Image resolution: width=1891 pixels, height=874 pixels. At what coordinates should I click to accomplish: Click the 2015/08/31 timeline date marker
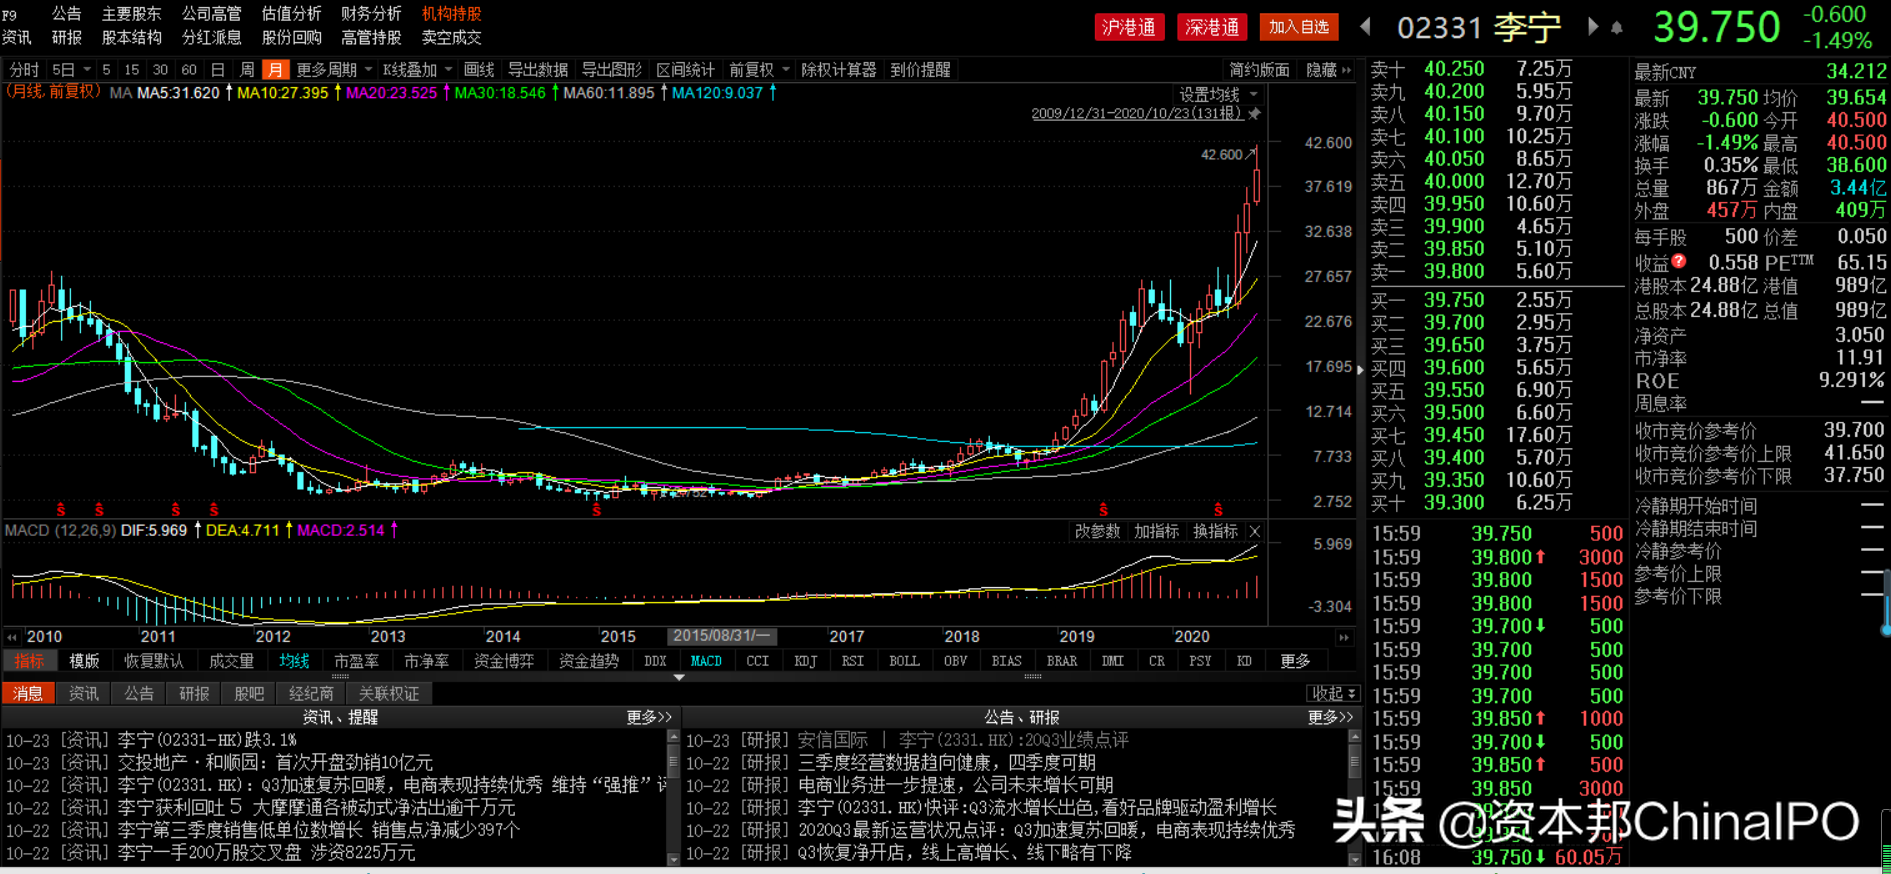pos(721,636)
